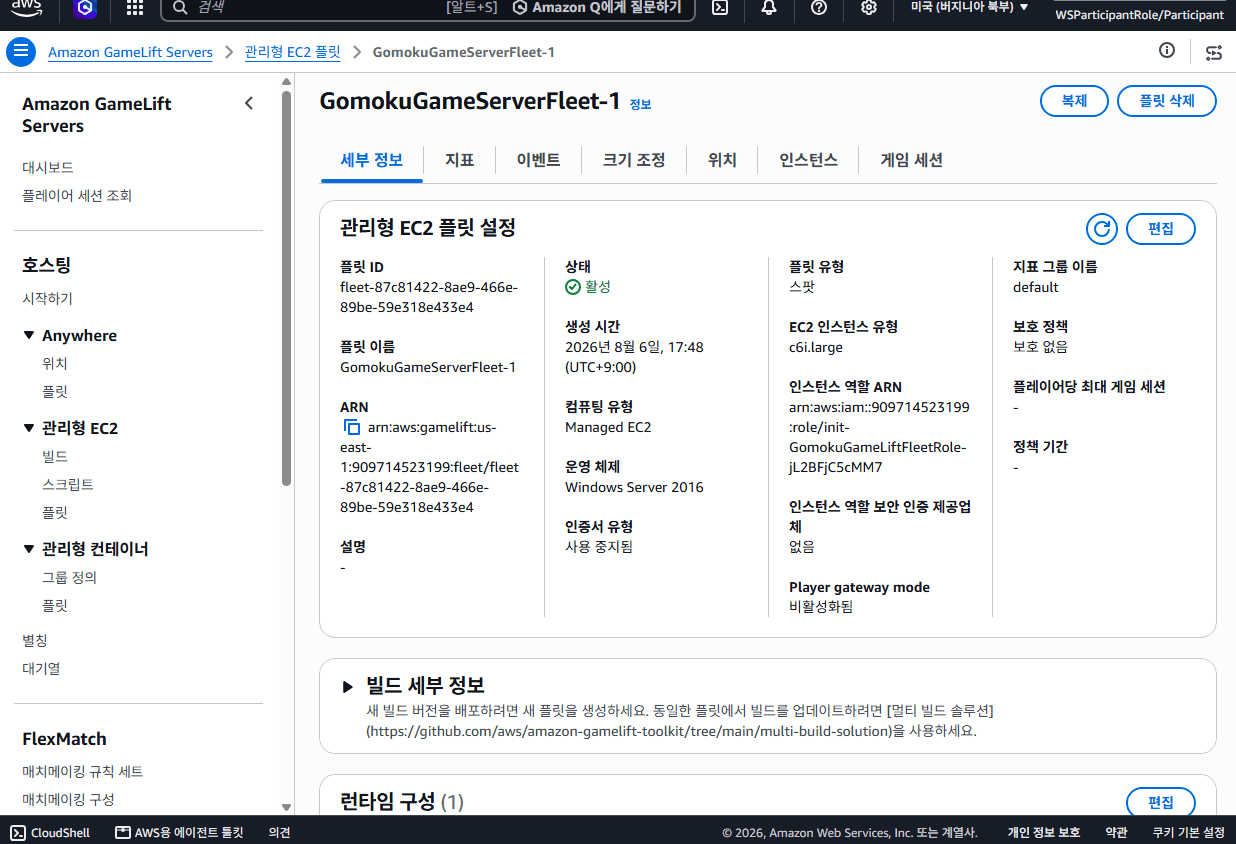
Task: Select the 인스턴스 tab
Action: pyautogui.click(x=808, y=160)
